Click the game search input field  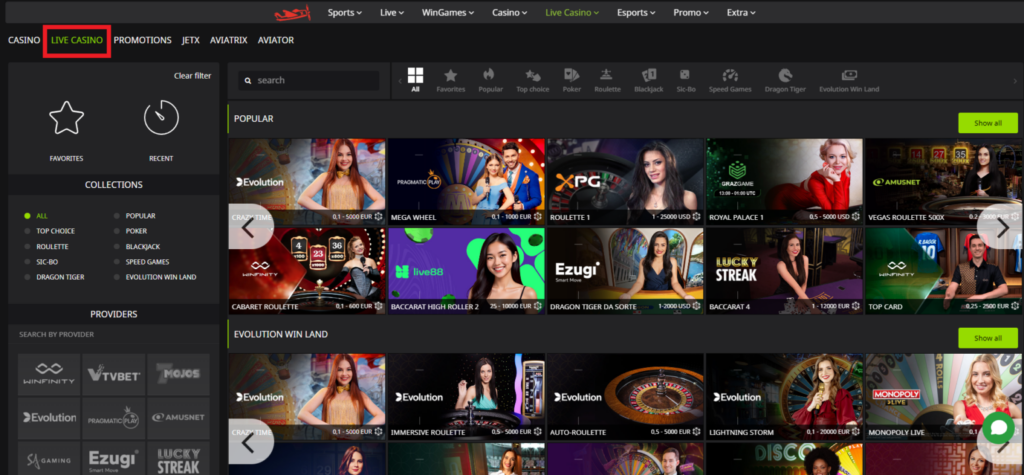[x=309, y=80]
